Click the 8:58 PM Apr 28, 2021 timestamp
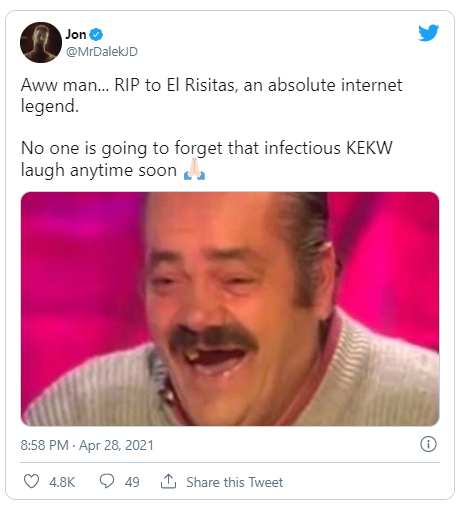The image size is (458, 514). (87, 445)
